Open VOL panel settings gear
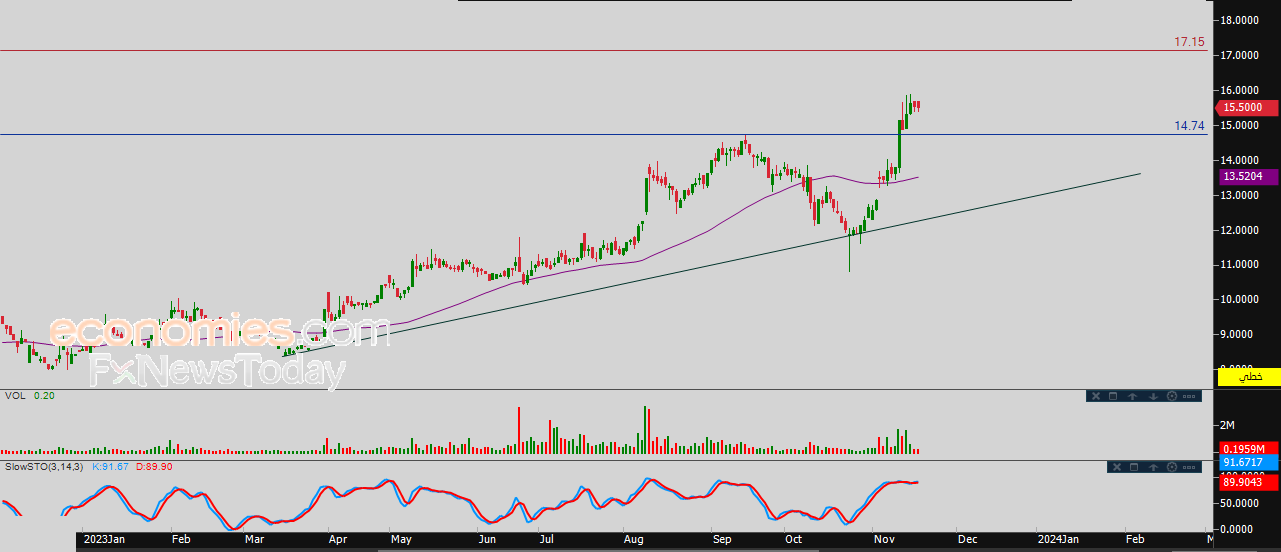 coord(1172,396)
